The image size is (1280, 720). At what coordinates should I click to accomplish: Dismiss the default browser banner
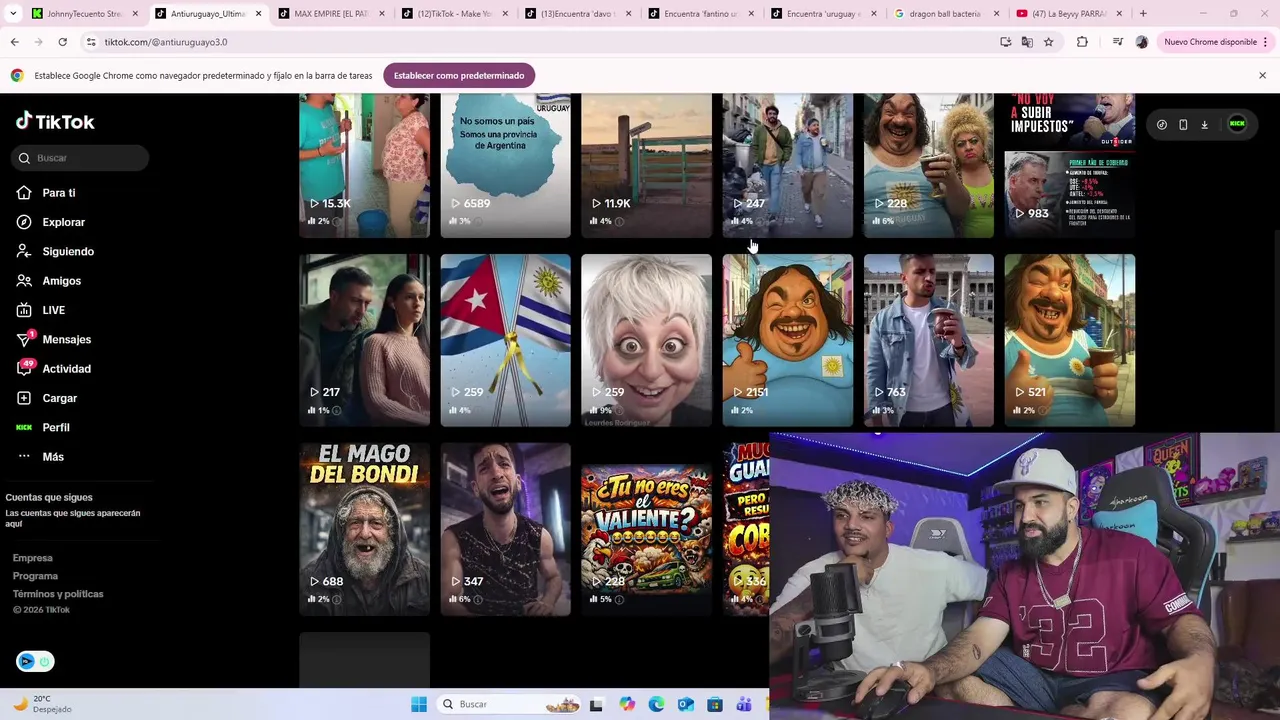1262,75
